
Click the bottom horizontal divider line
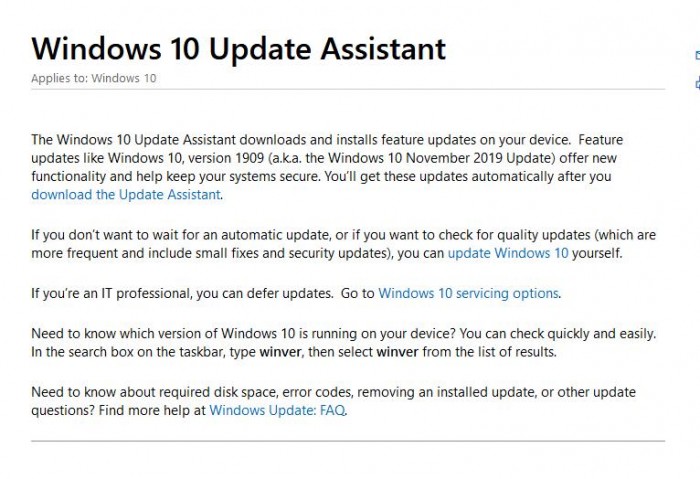click(348, 440)
